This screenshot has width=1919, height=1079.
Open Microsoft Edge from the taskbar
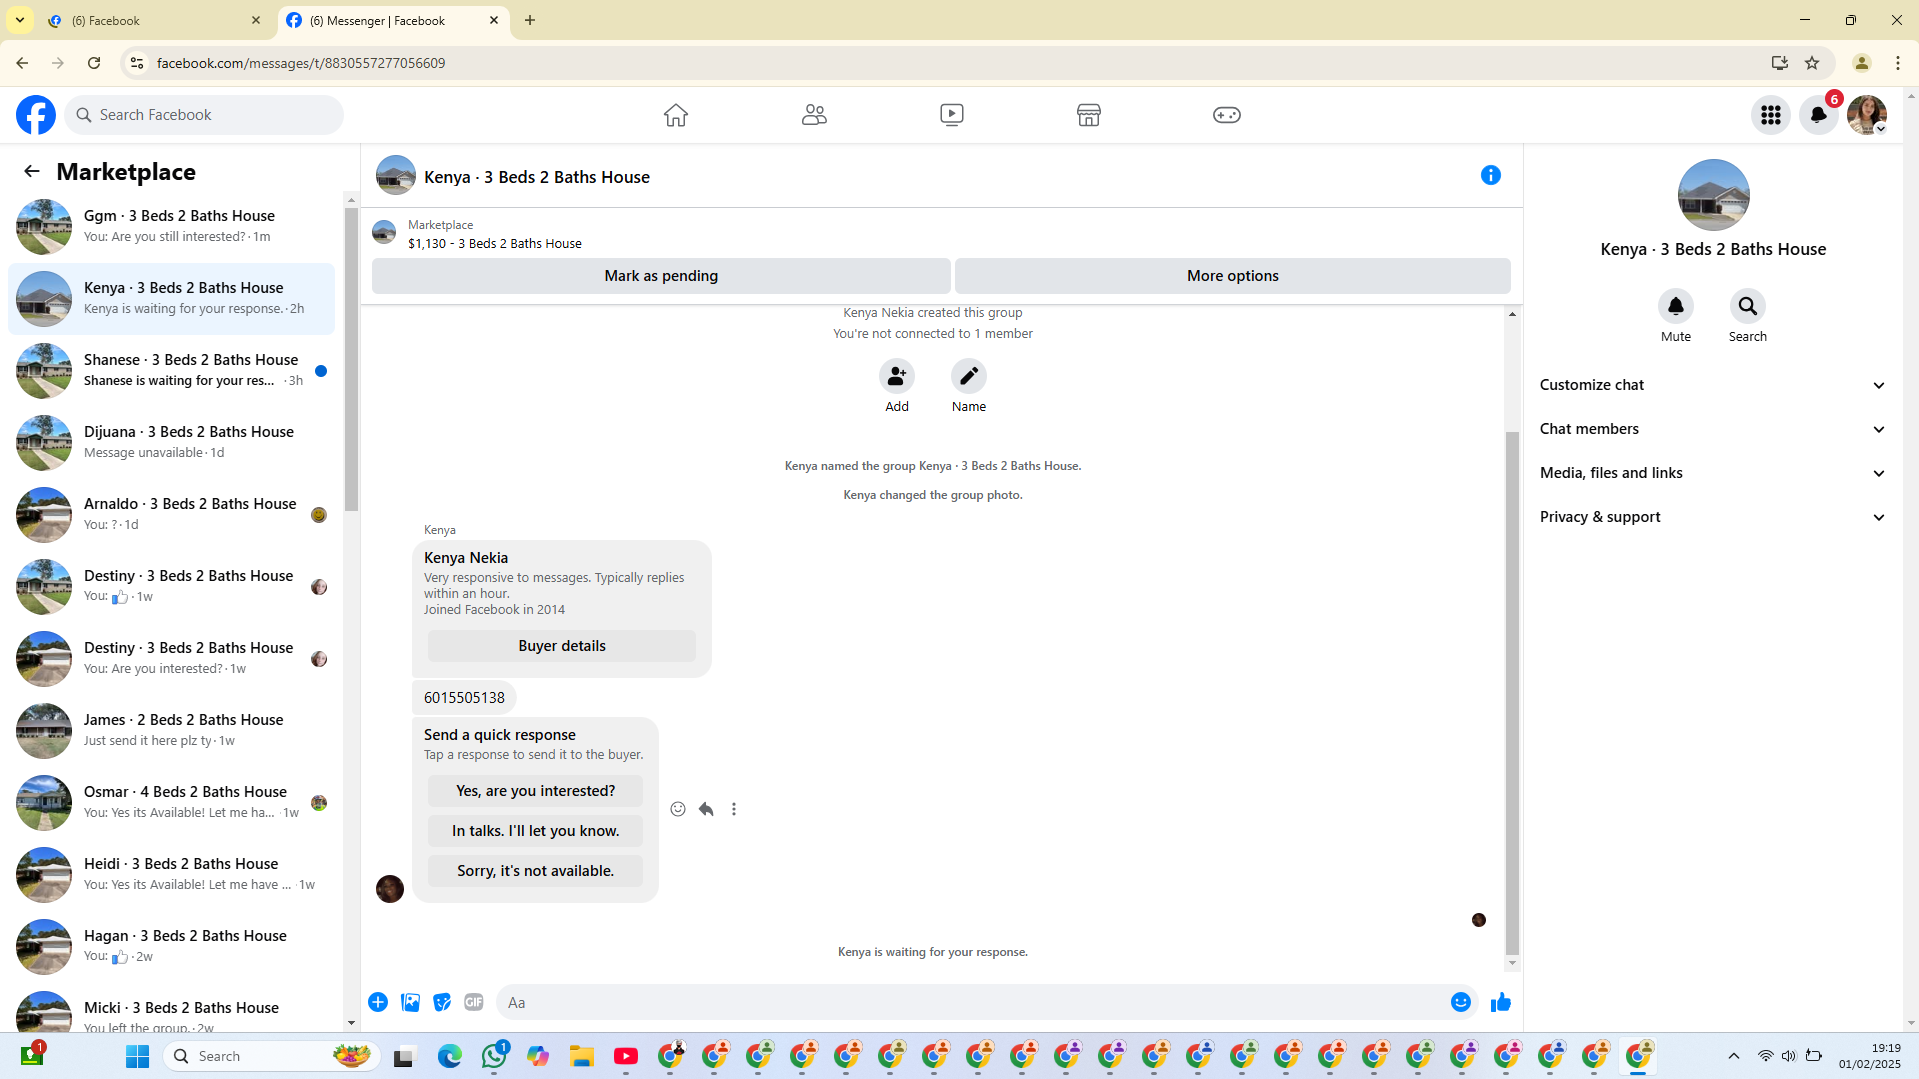[x=450, y=1056]
